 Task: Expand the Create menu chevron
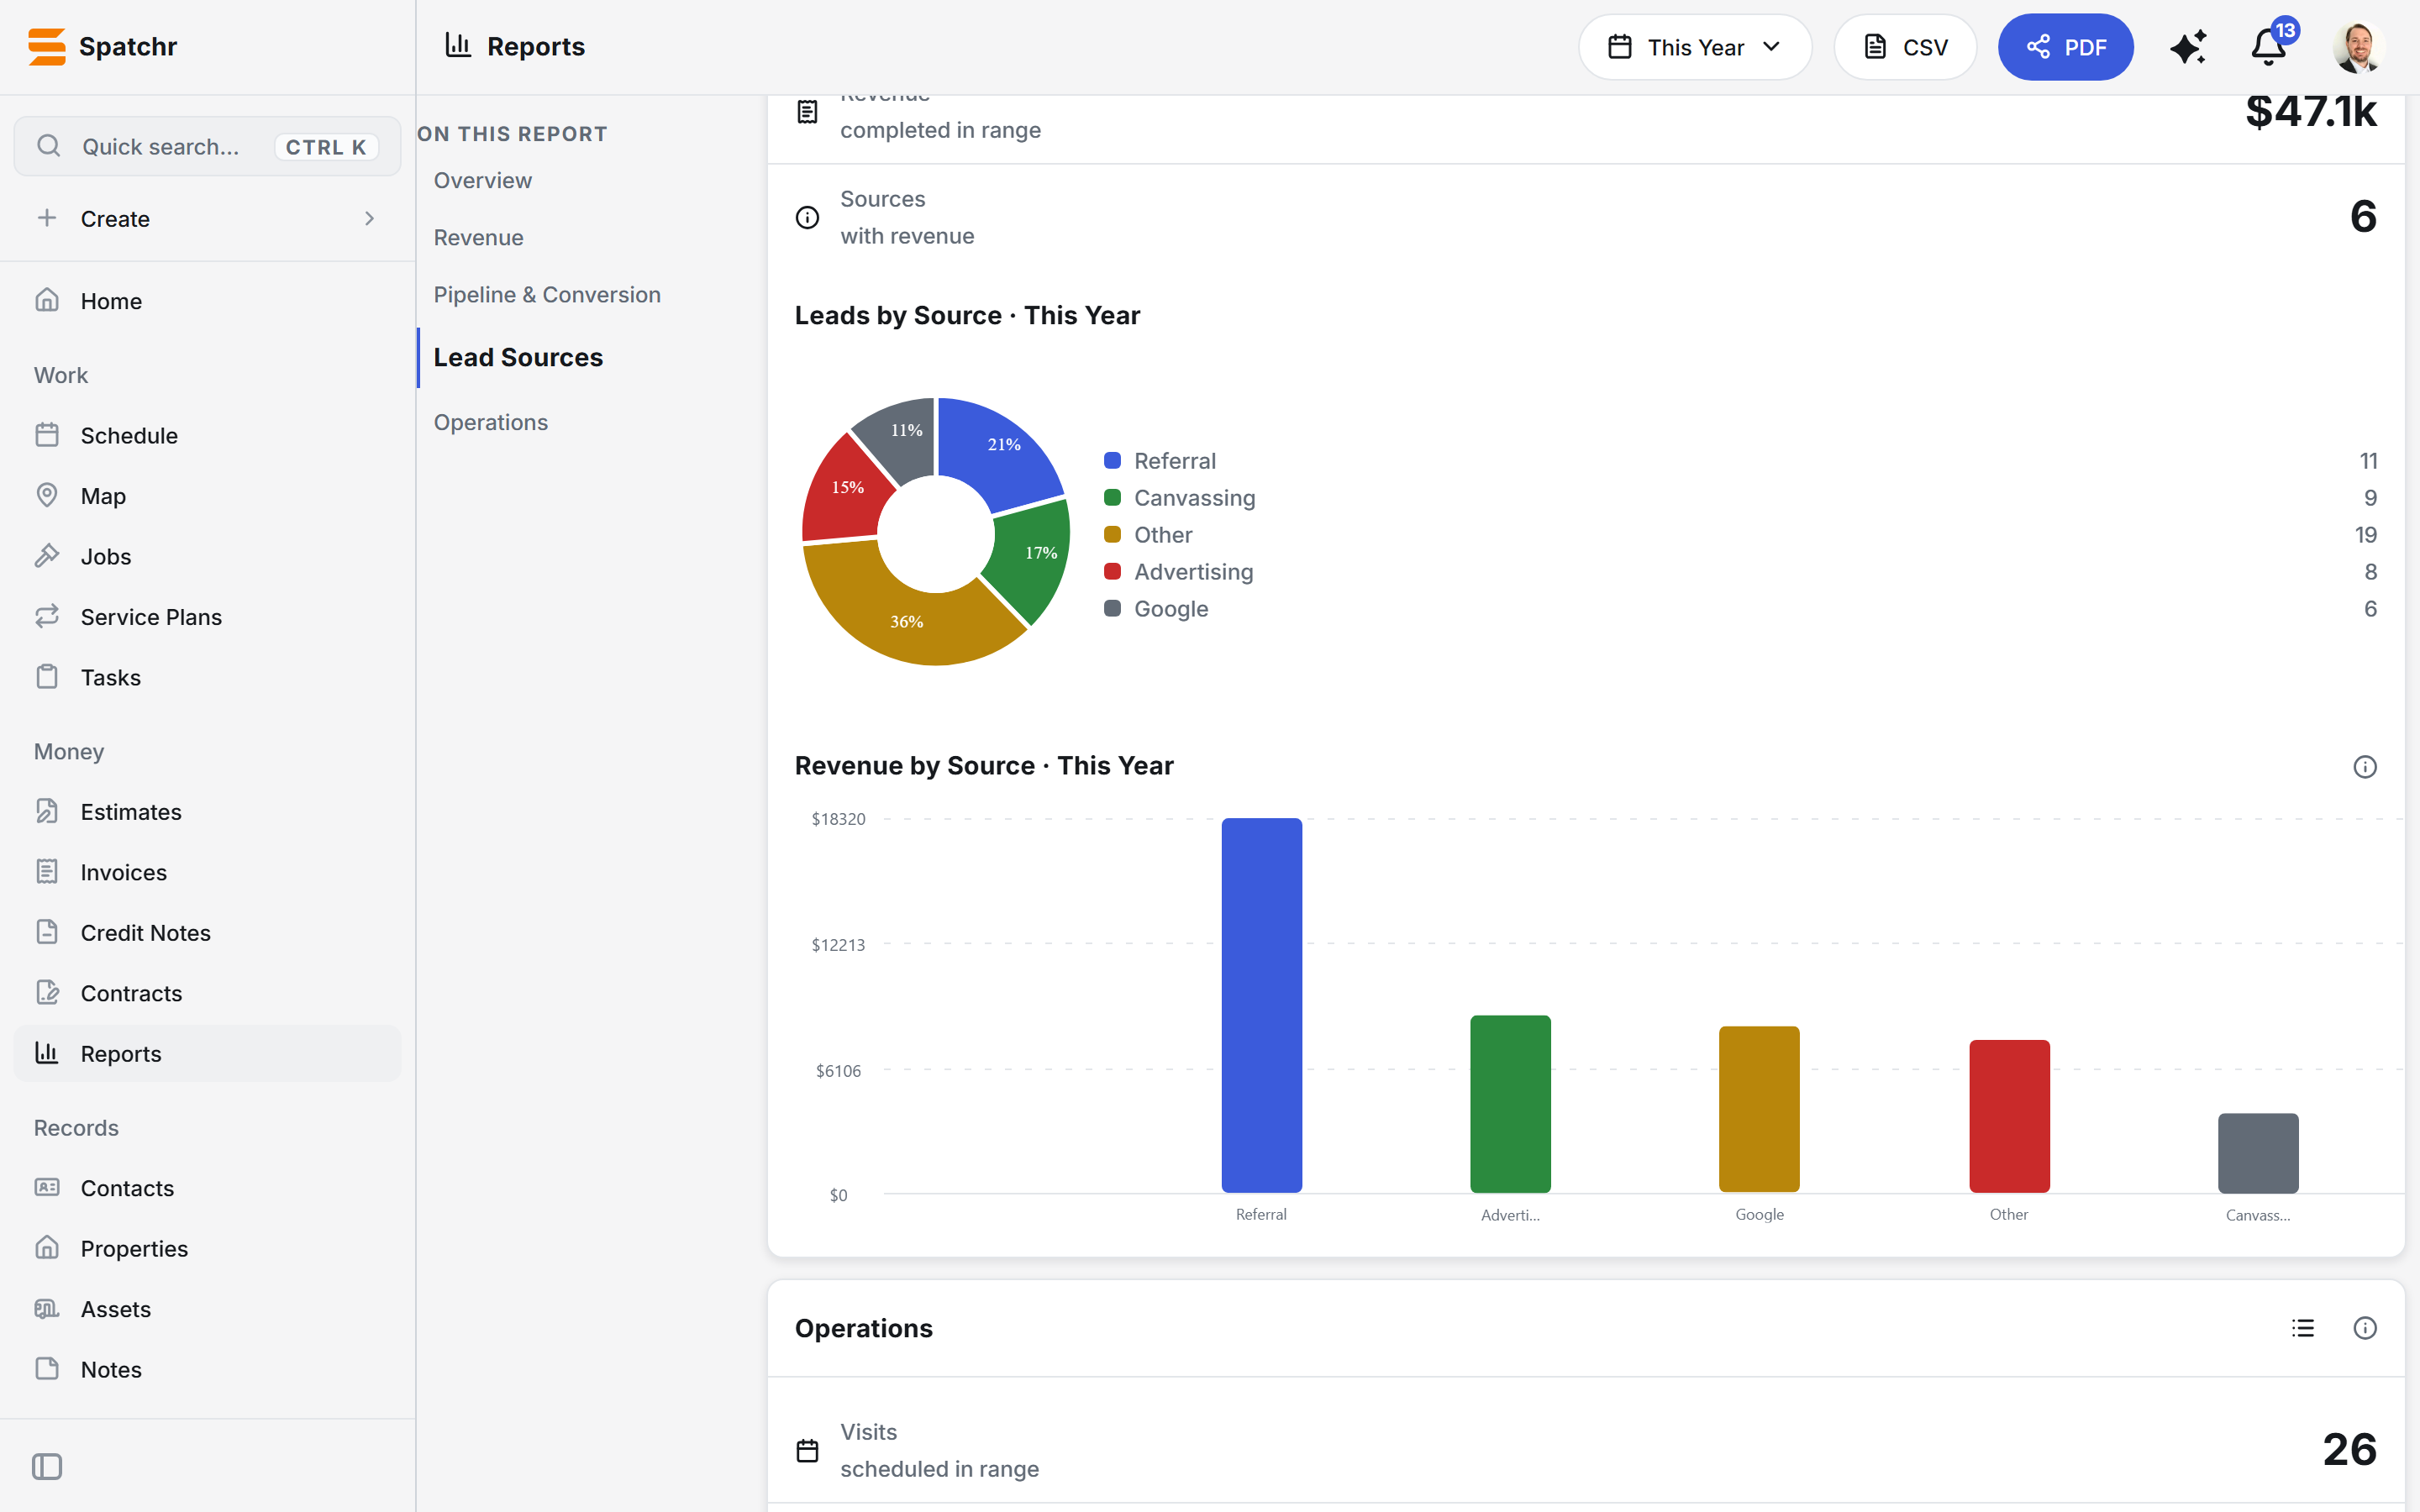click(369, 218)
